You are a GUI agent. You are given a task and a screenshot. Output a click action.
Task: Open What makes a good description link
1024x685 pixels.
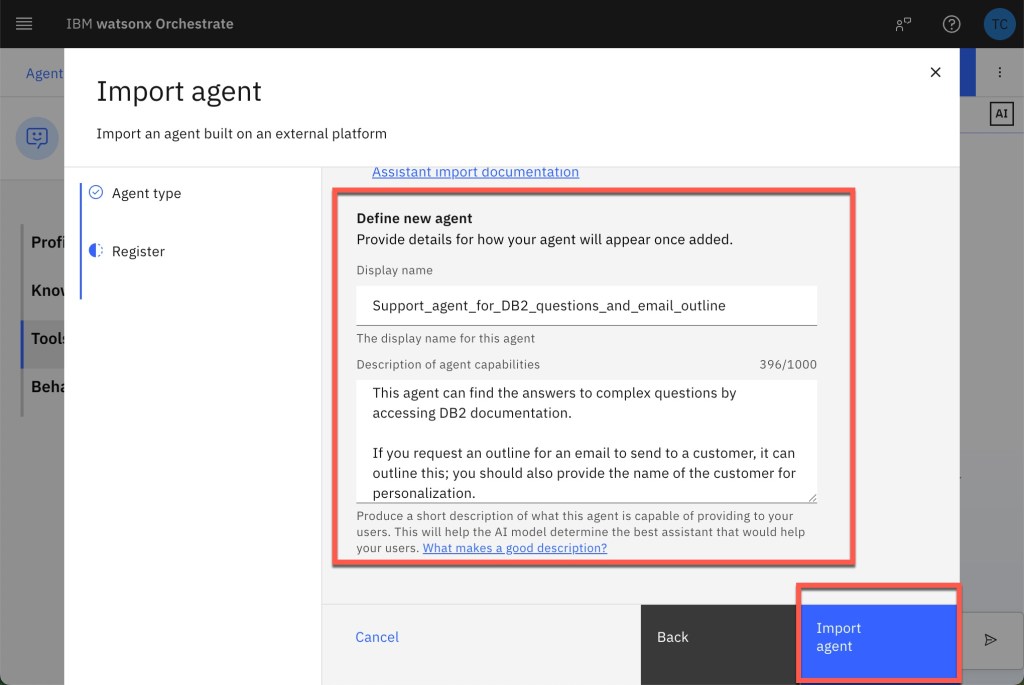click(x=514, y=548)
